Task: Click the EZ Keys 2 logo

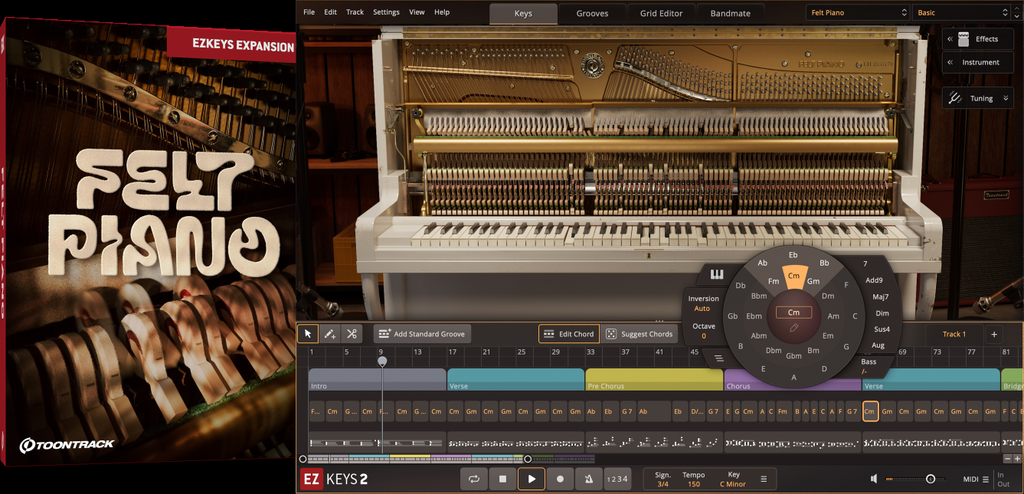Action: click(333, 480)
